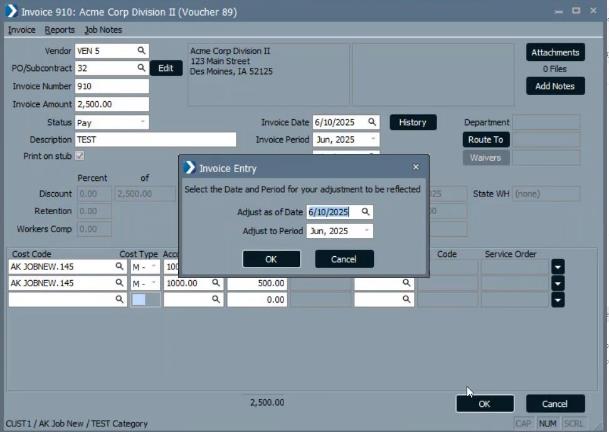
Task: Open the Invoice Date lookup icon
Action: coord(372,122)
